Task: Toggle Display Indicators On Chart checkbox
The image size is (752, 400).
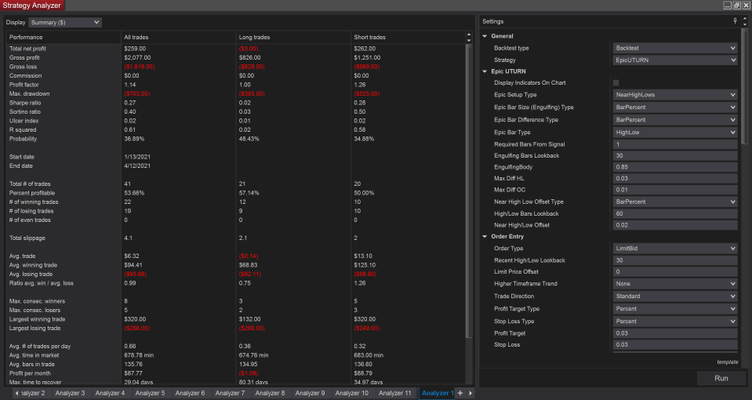Action: point(616,83)
